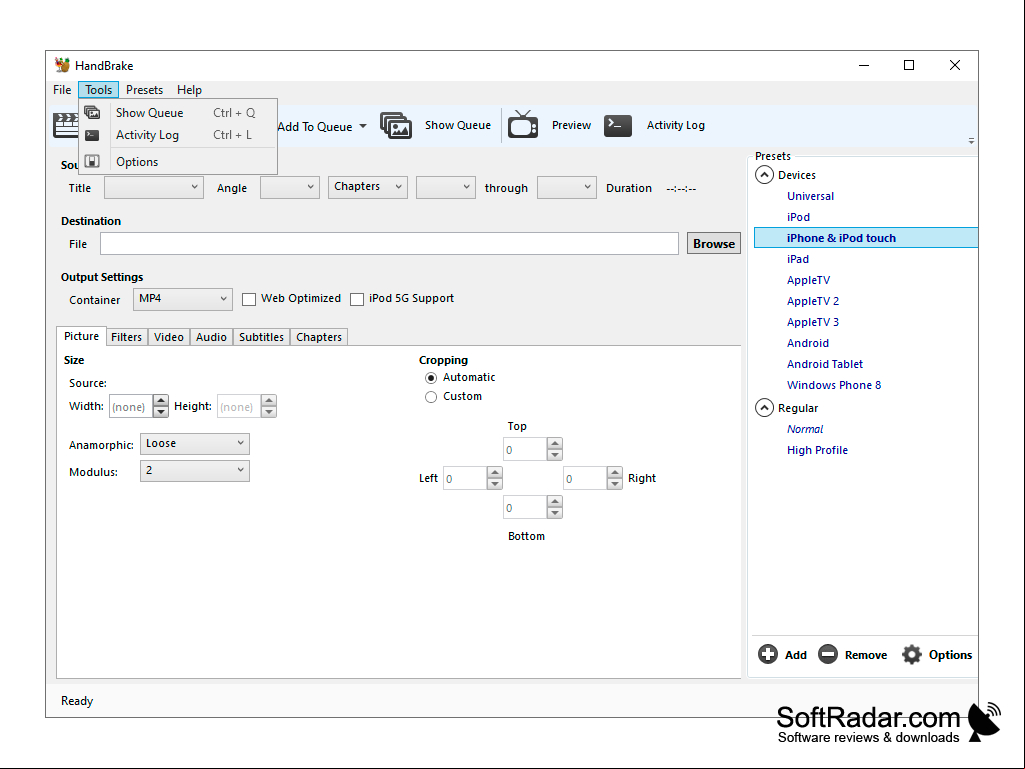This screenshot has height=769, width=1025.
Task: Choose Activity Log from Tools menu
Action: [x=178, y=135]
